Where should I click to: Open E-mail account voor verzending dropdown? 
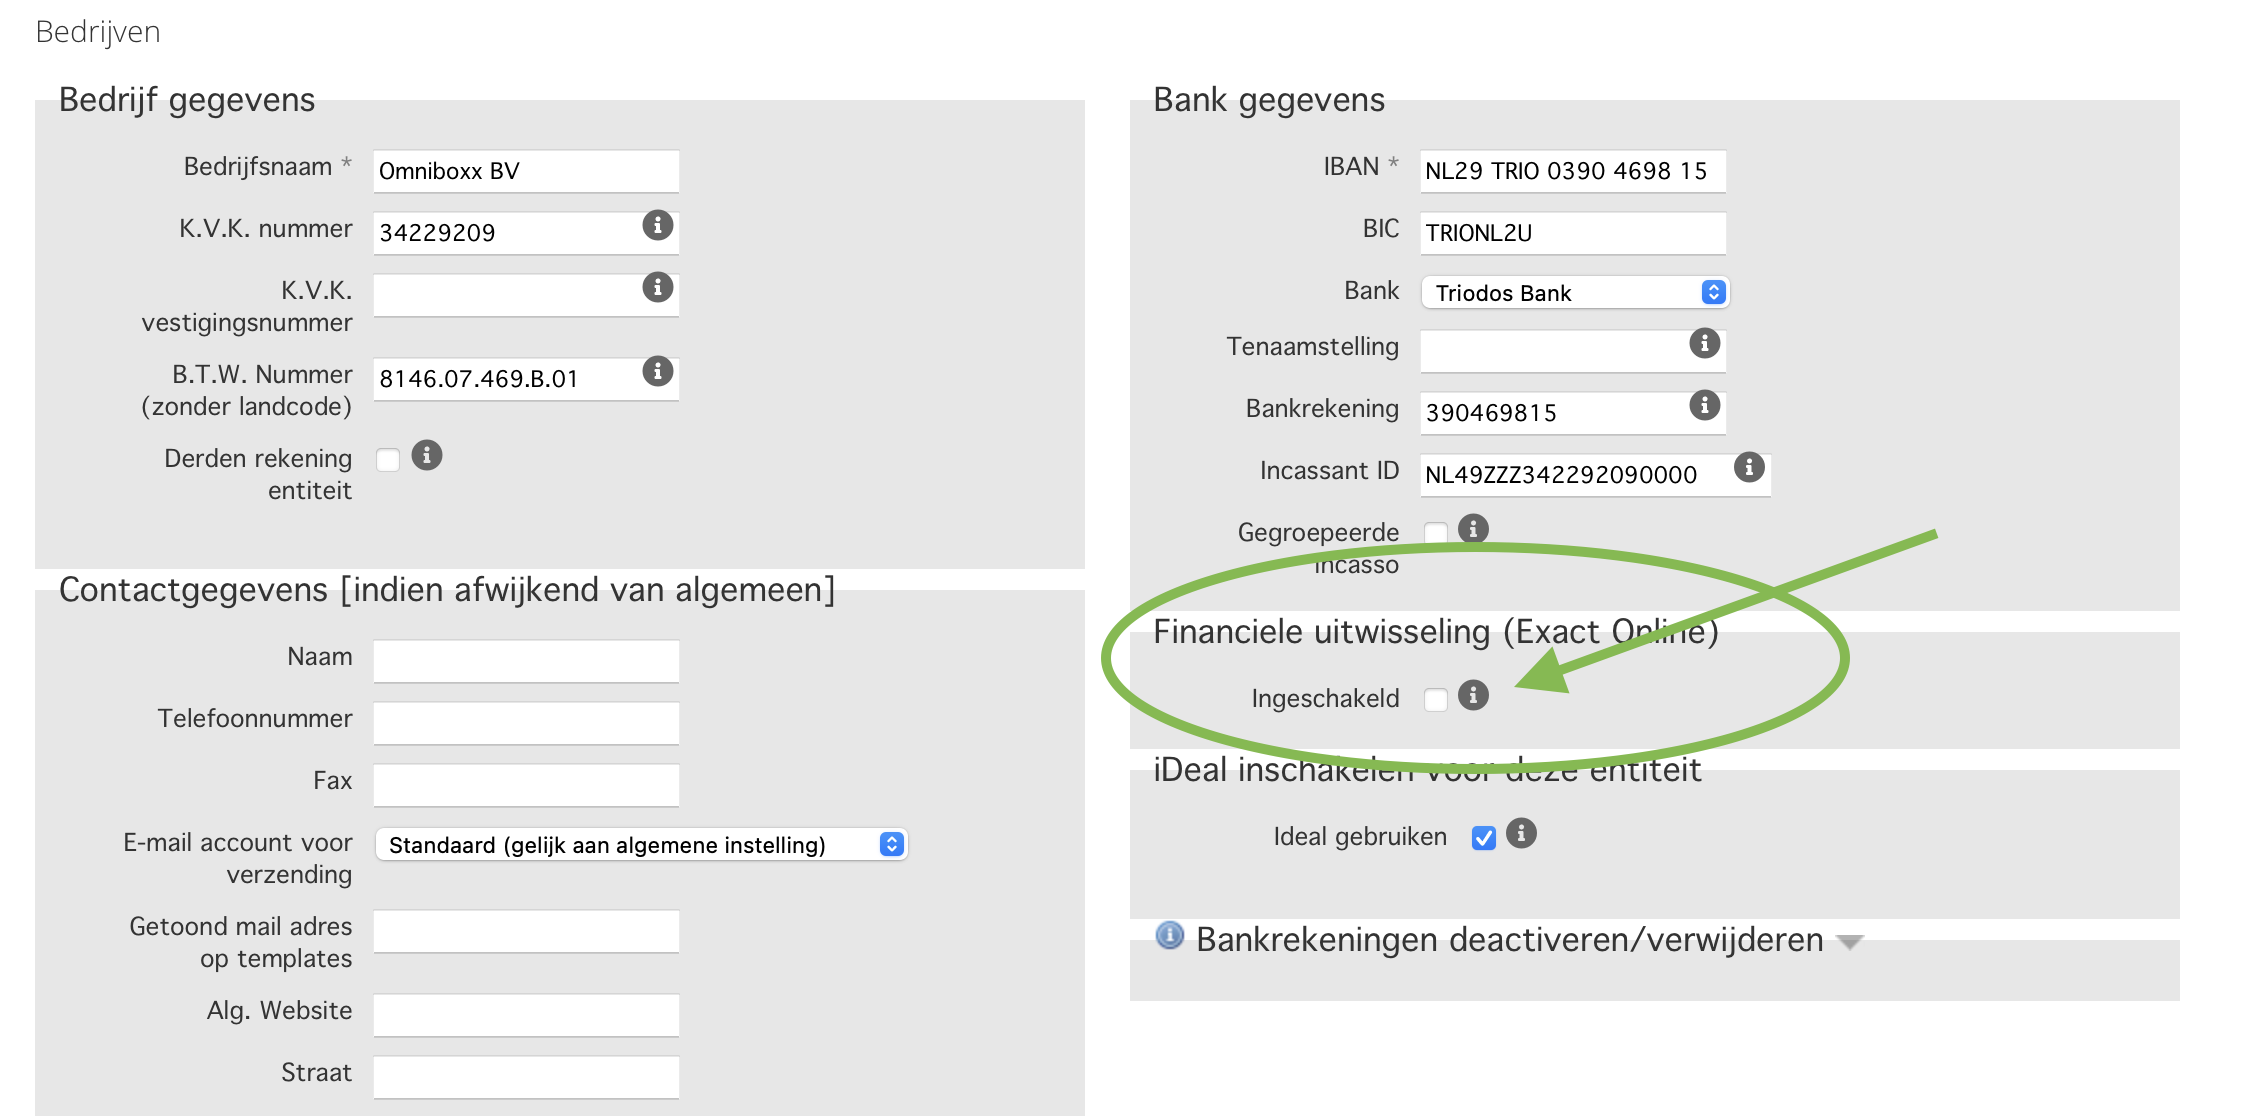tap(641, 844)
